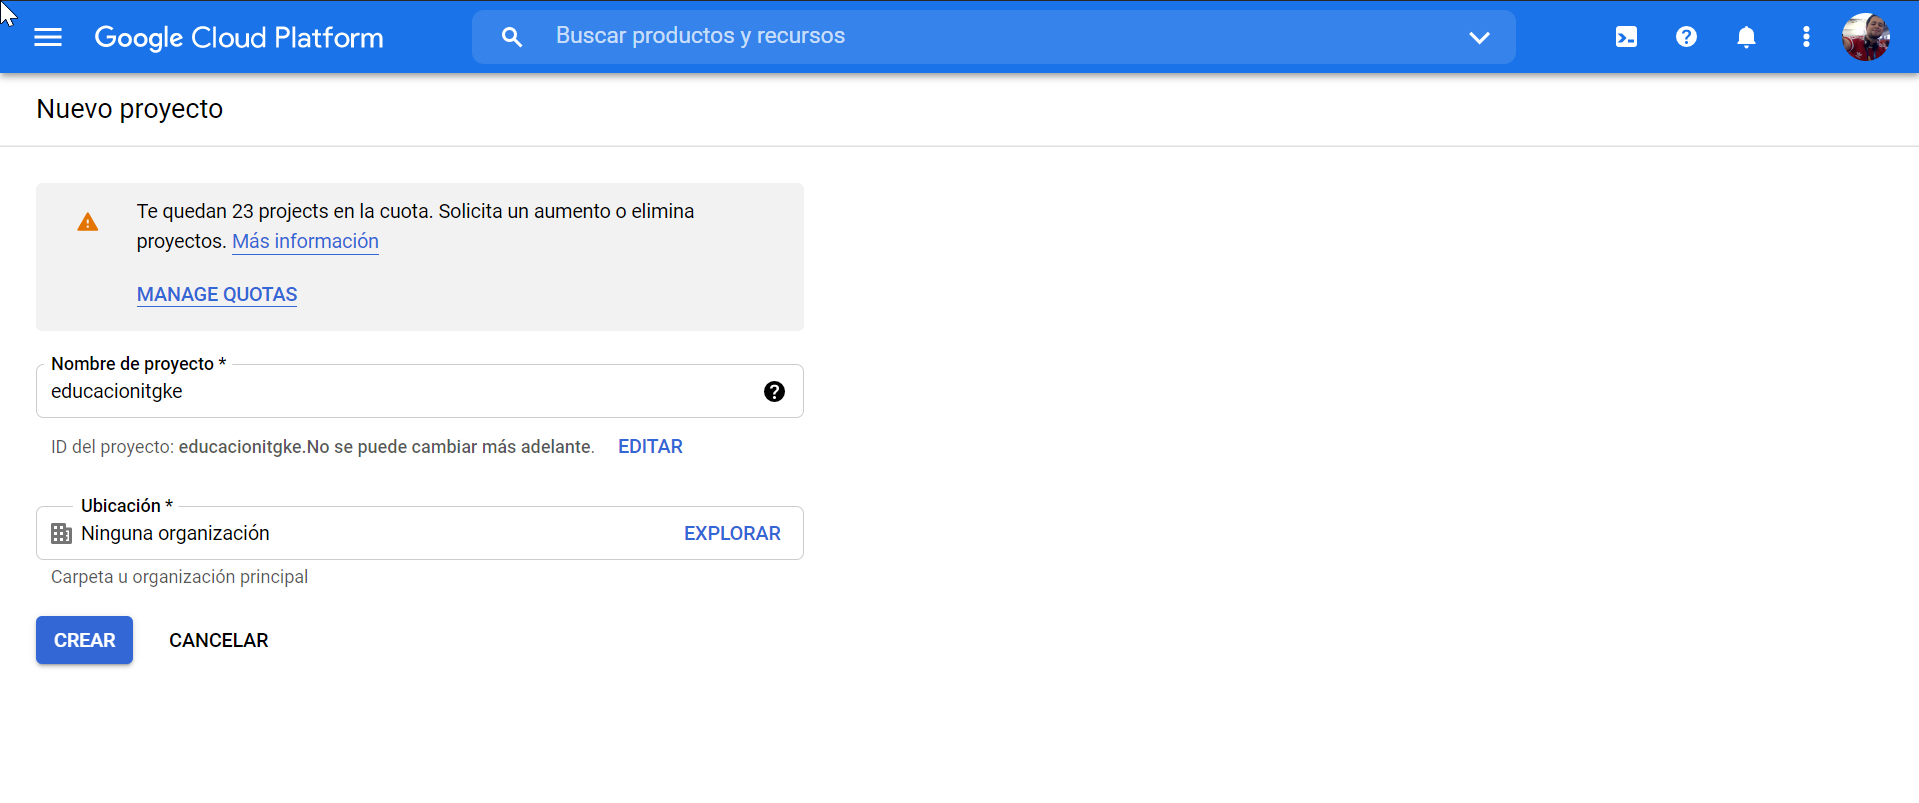
Task: Open the user account avatar
Action: [x=1866, y=37]
